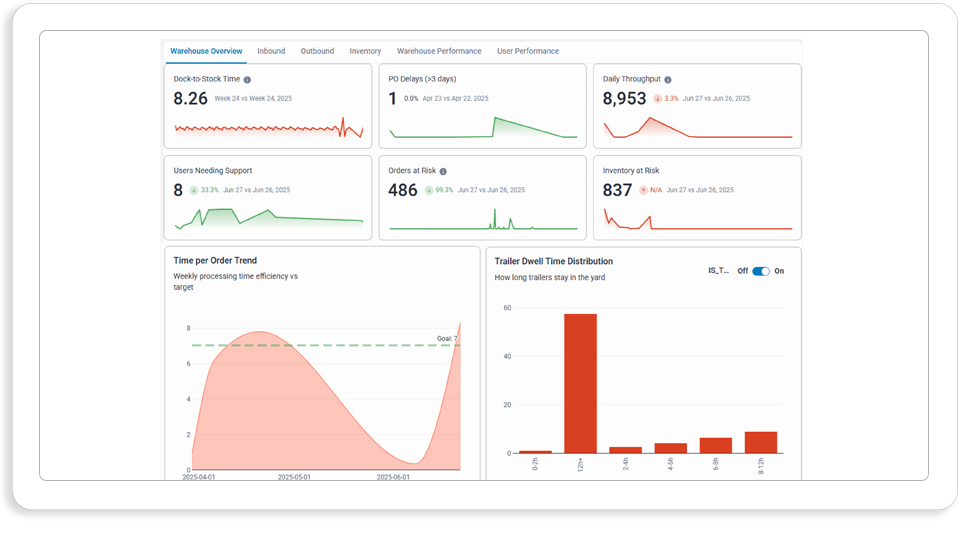Switch to the Outbound tab
The image size is (960, 540).
pos(317,51)
